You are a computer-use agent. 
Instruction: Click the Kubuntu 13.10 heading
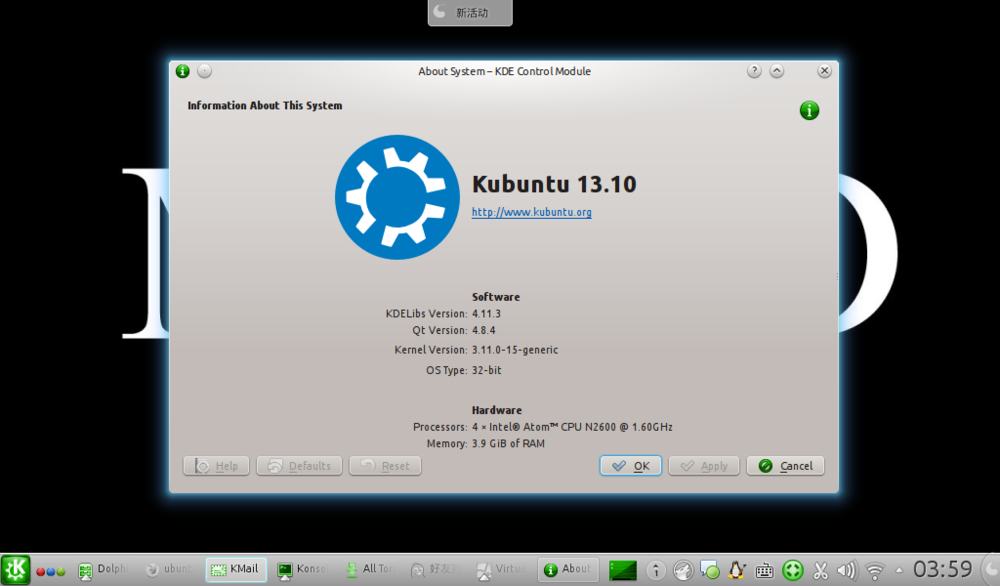(554, 184)
